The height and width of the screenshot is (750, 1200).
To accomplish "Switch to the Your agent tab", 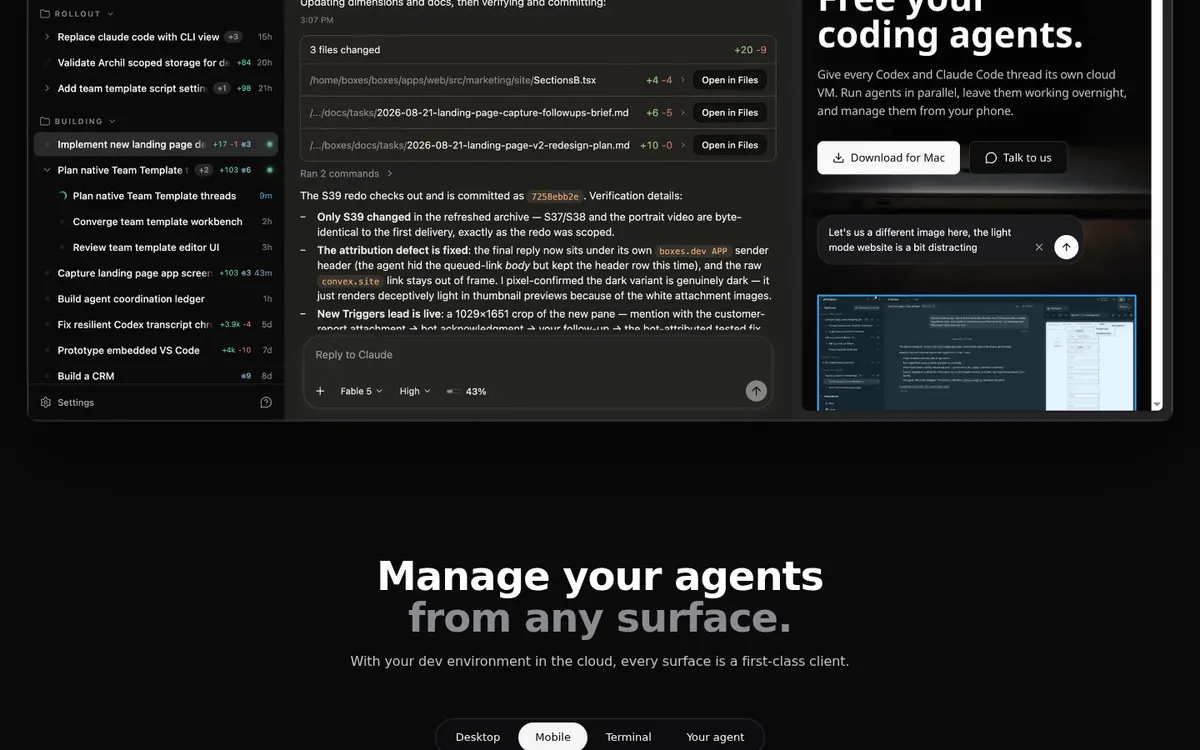I will point(715,737).
